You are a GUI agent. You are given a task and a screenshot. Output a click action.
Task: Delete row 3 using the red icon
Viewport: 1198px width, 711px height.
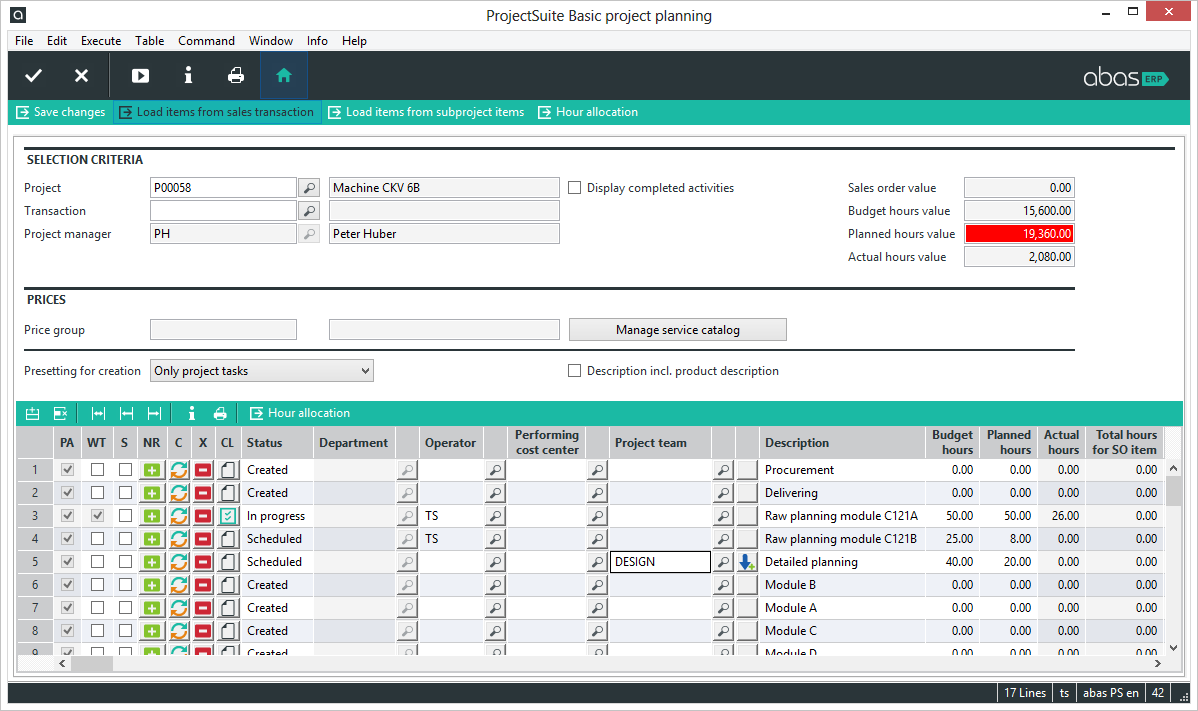202,515
